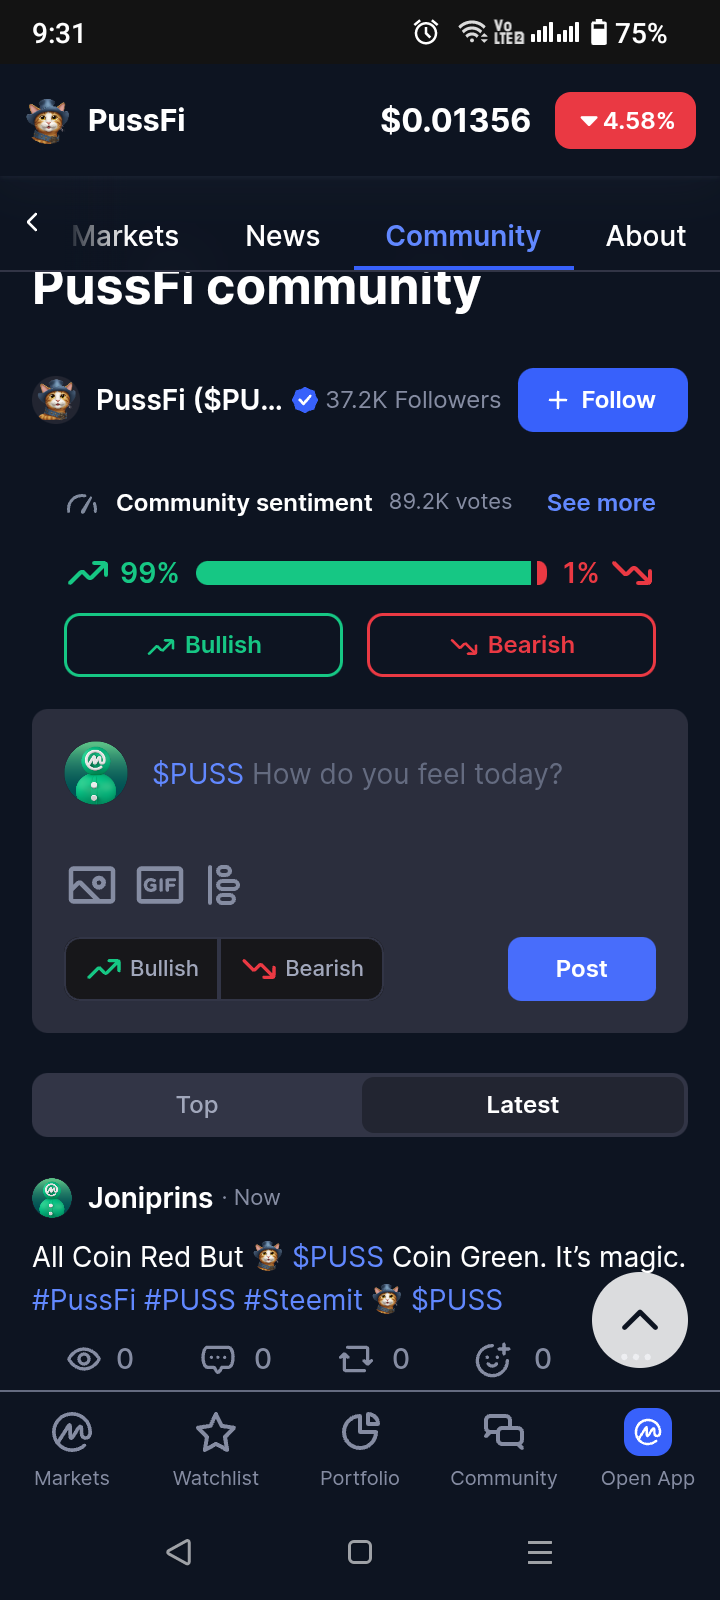Open the GIF picker icon
The image size is (720, 1600).
coord(160,885)
